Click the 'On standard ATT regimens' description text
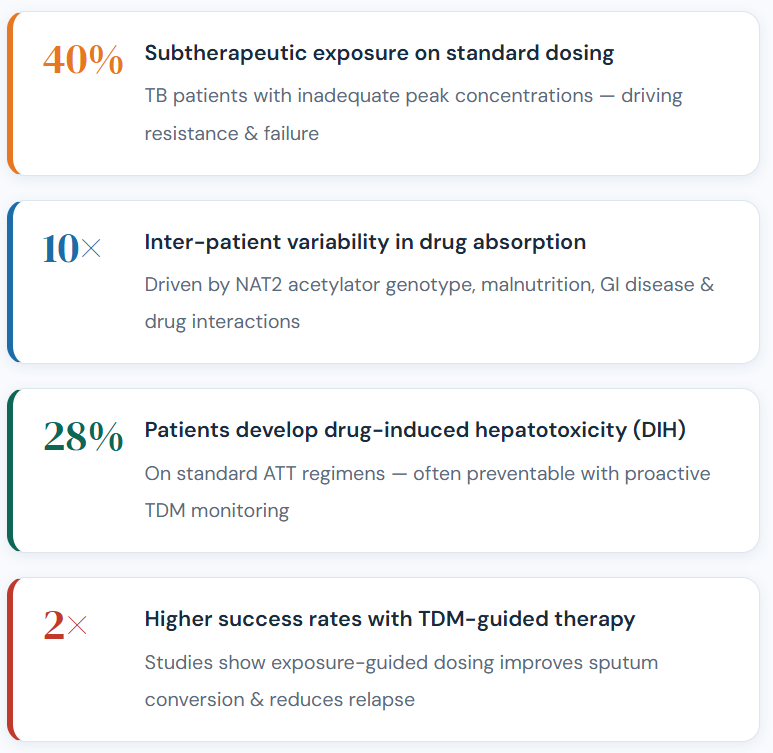 pyautogui.click(x=427, y=473)
